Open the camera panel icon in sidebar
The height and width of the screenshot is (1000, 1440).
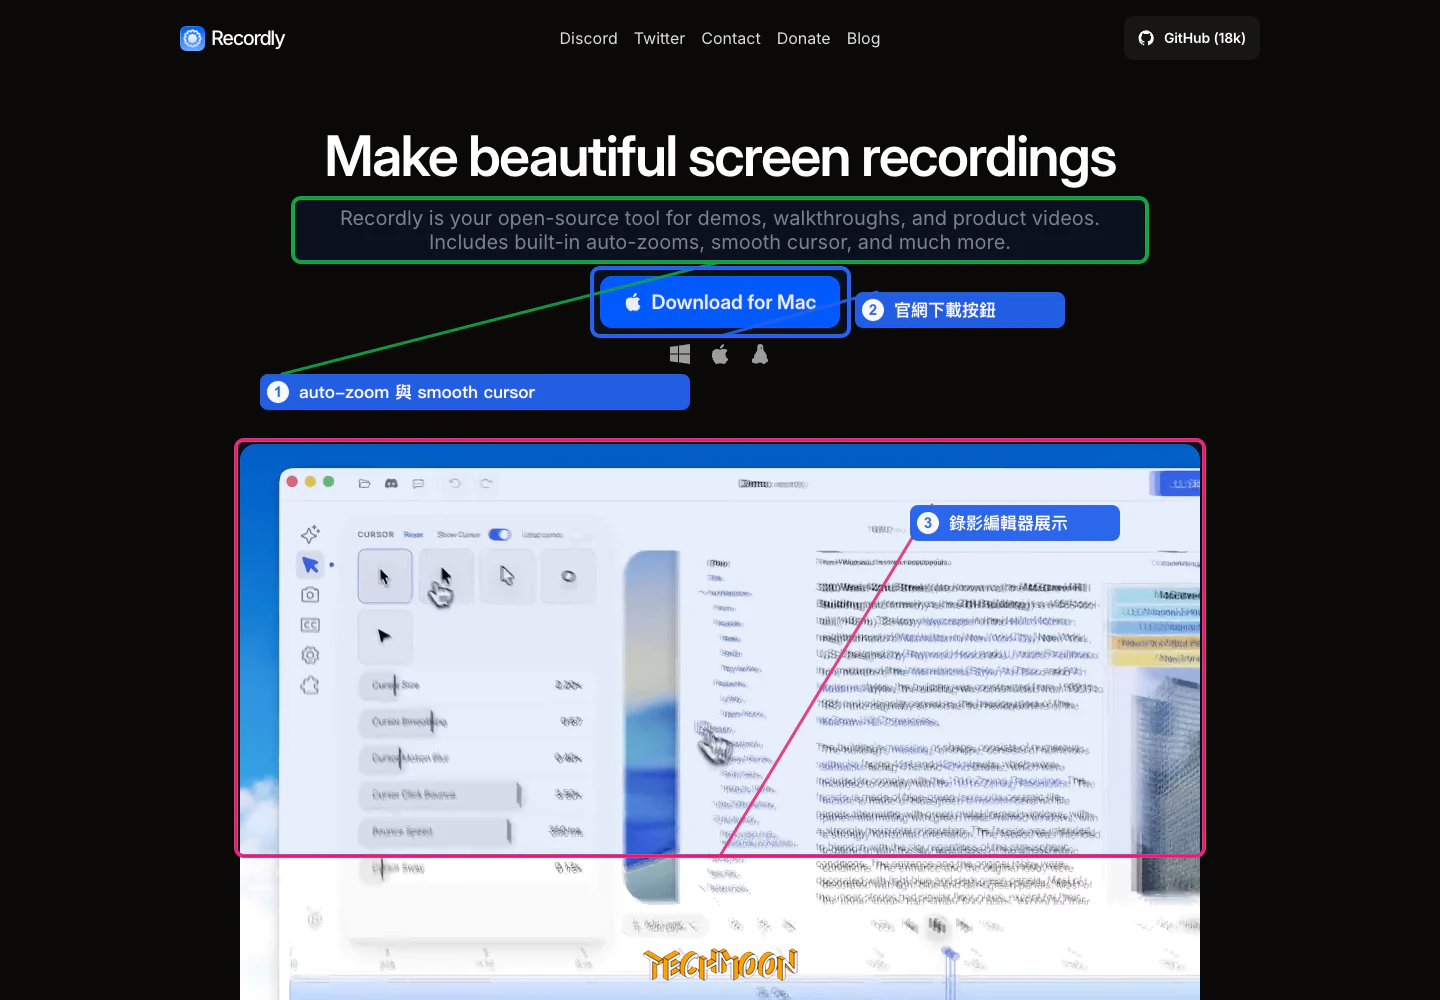click(310, 595)
